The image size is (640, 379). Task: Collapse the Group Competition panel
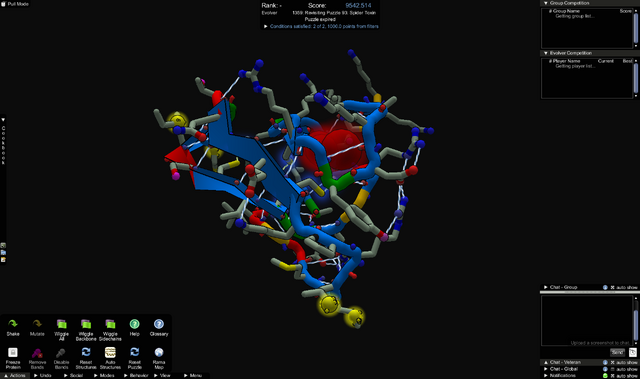tap(546, 3)
